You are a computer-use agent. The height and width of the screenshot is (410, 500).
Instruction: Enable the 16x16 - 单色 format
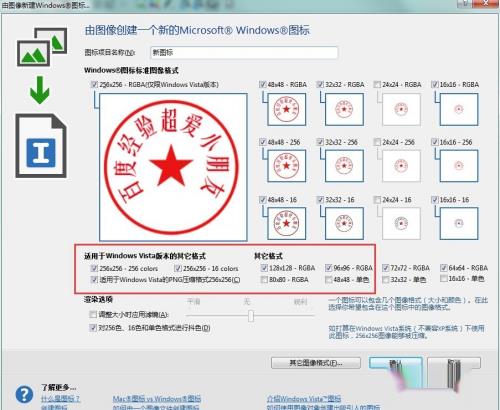coord(444,278)
